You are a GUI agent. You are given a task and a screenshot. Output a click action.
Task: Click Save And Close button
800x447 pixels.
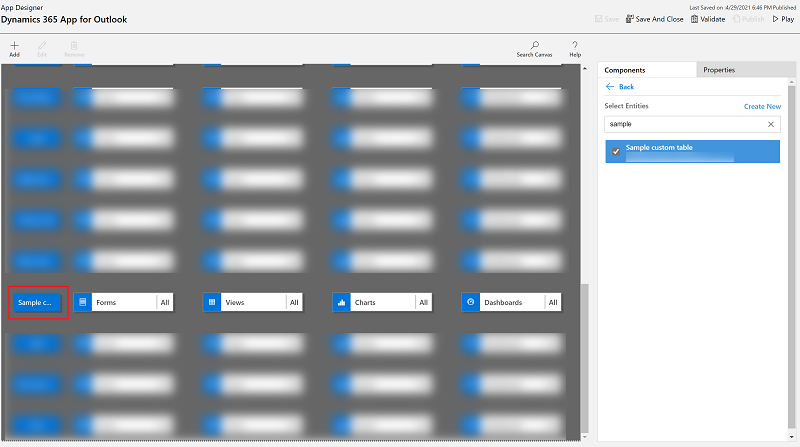[x=655, y=19]
